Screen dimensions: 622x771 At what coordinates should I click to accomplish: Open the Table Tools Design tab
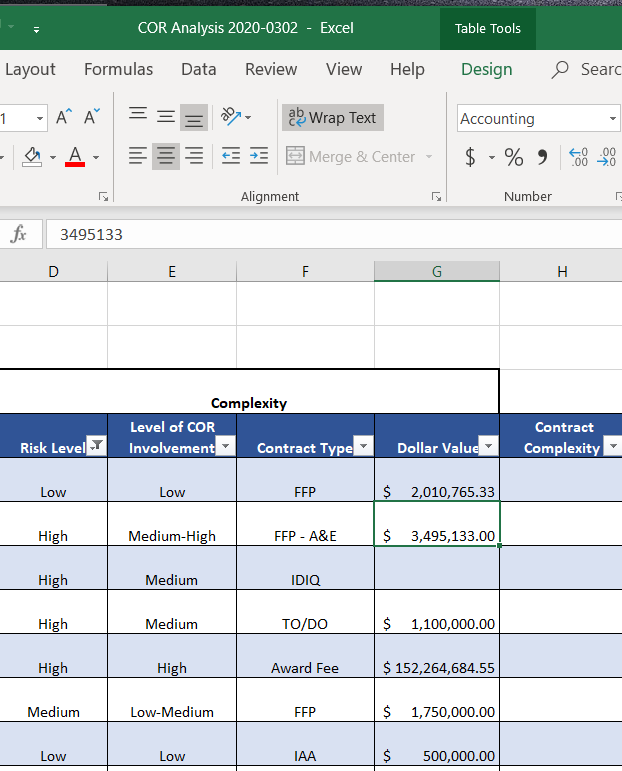tap(487, 69)
